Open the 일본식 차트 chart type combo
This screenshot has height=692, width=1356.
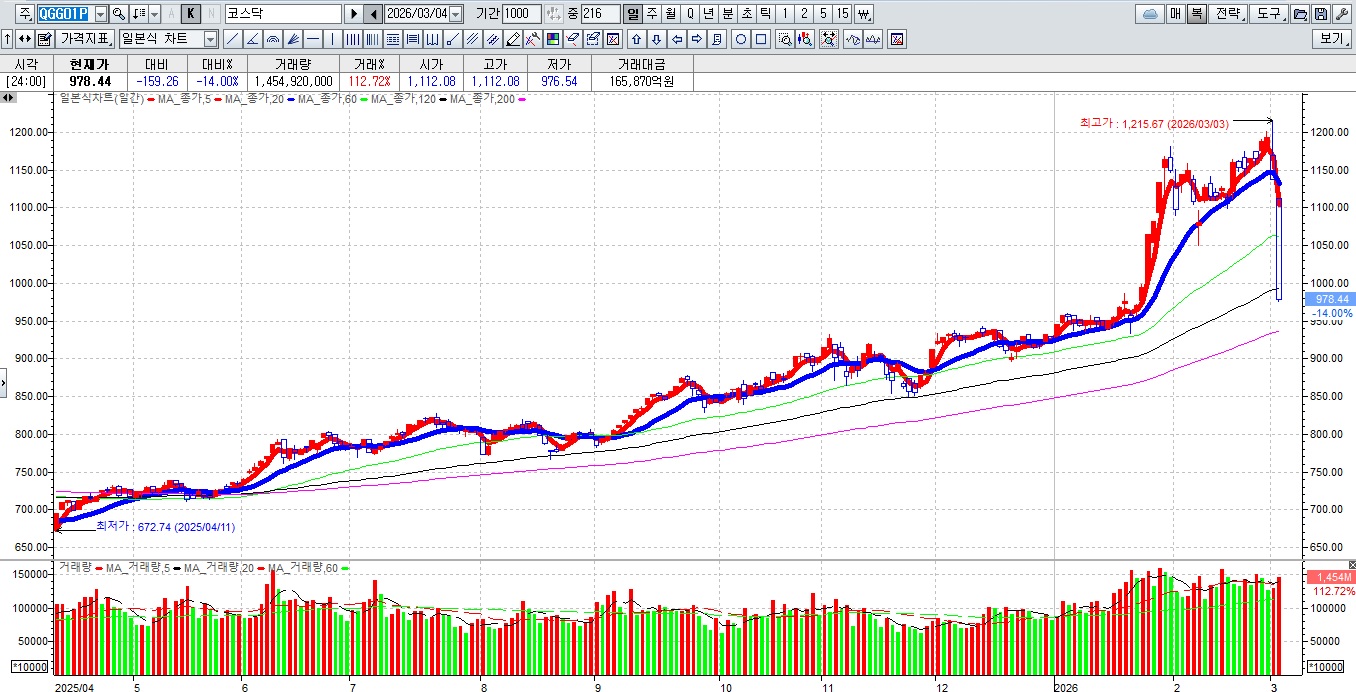(168, 39)
